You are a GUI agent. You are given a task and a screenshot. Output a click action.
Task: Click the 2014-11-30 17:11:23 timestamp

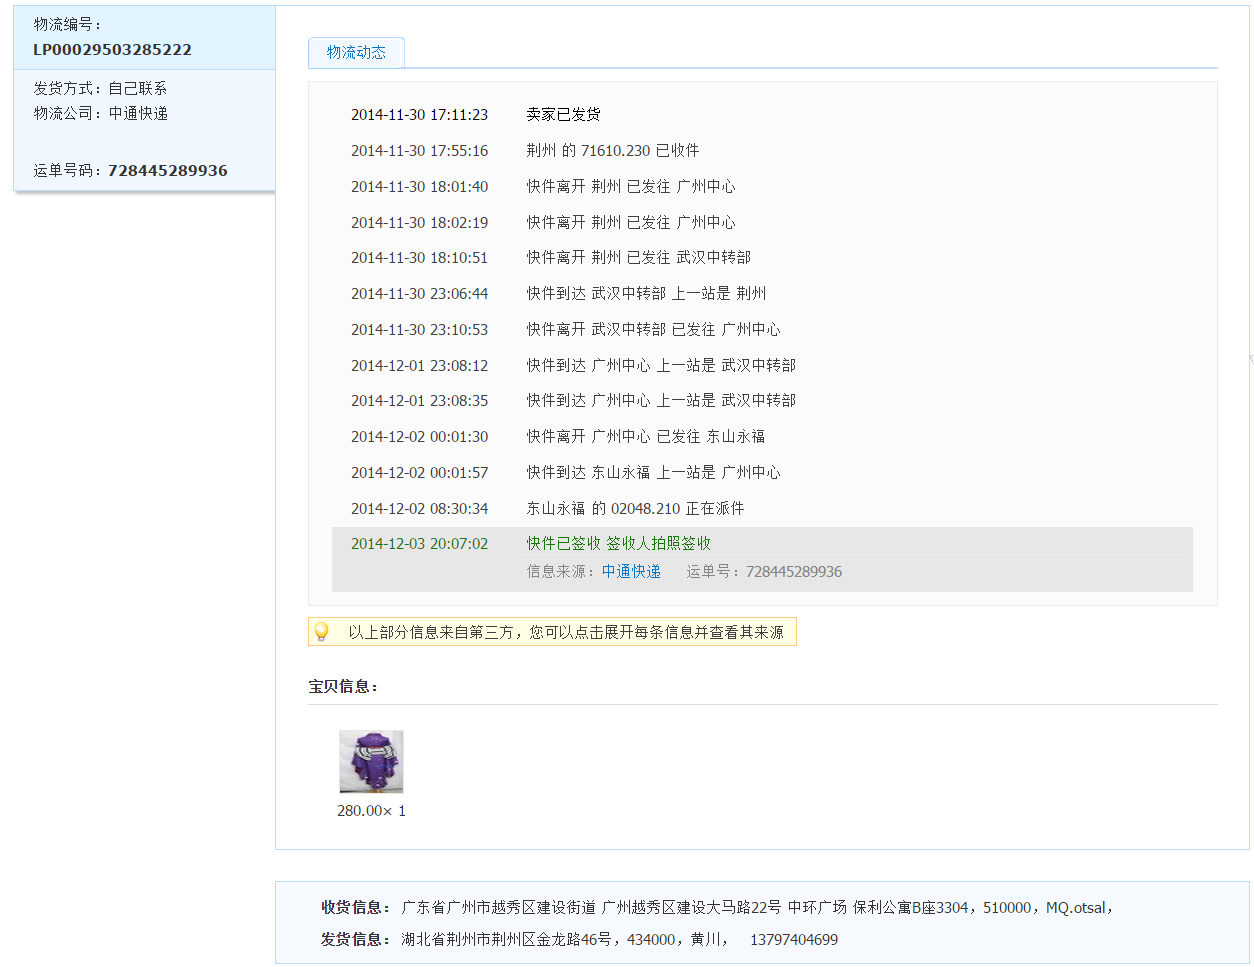(x=420, y=115)
